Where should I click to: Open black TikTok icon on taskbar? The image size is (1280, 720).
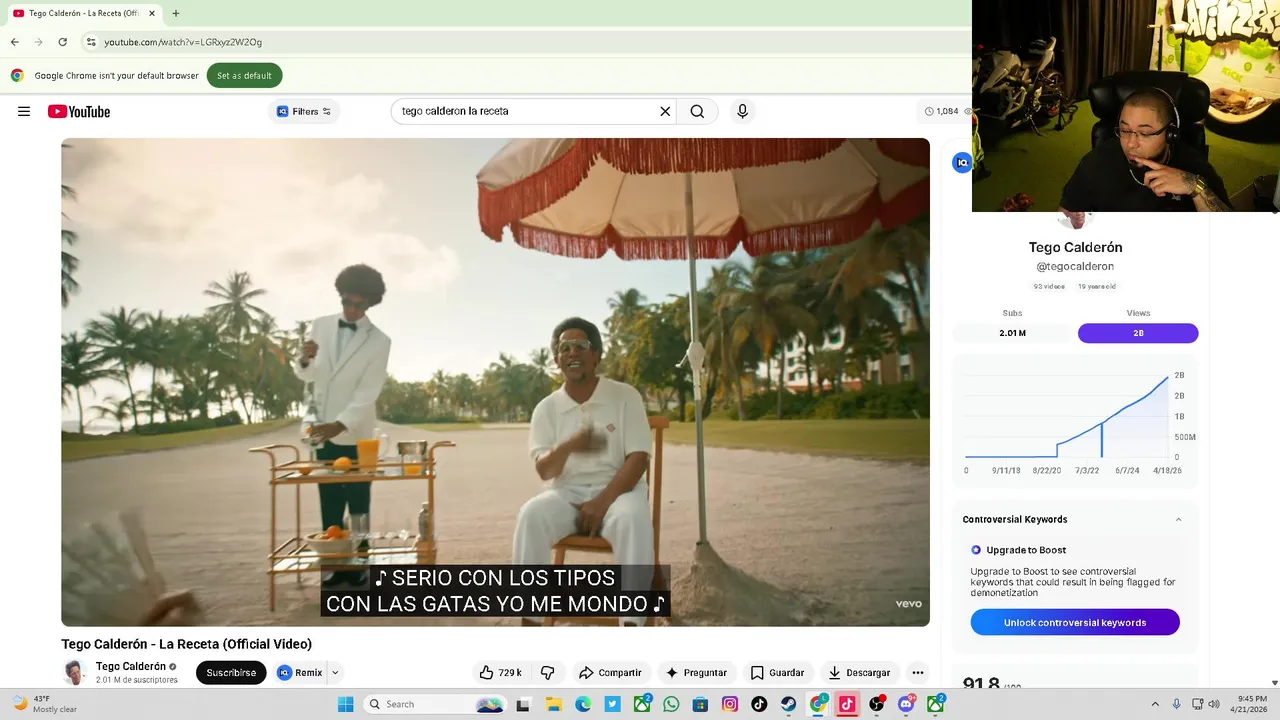tap(759, 704)
